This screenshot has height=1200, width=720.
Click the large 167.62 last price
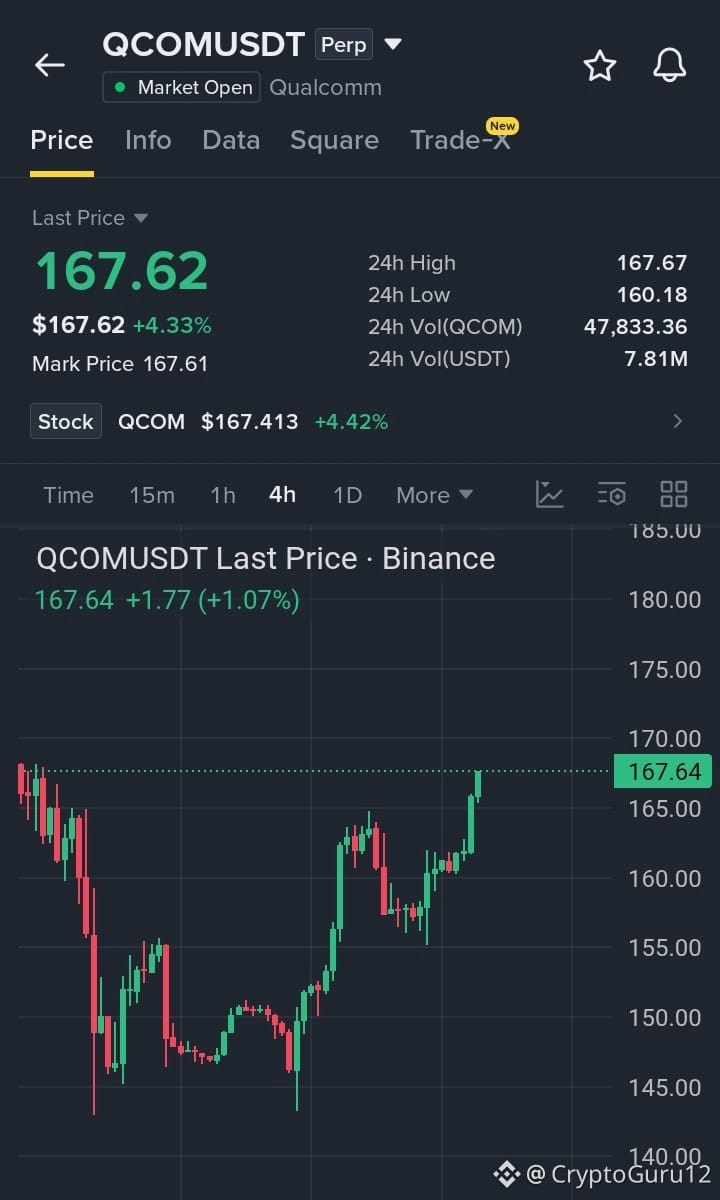(x=122, y=271)
